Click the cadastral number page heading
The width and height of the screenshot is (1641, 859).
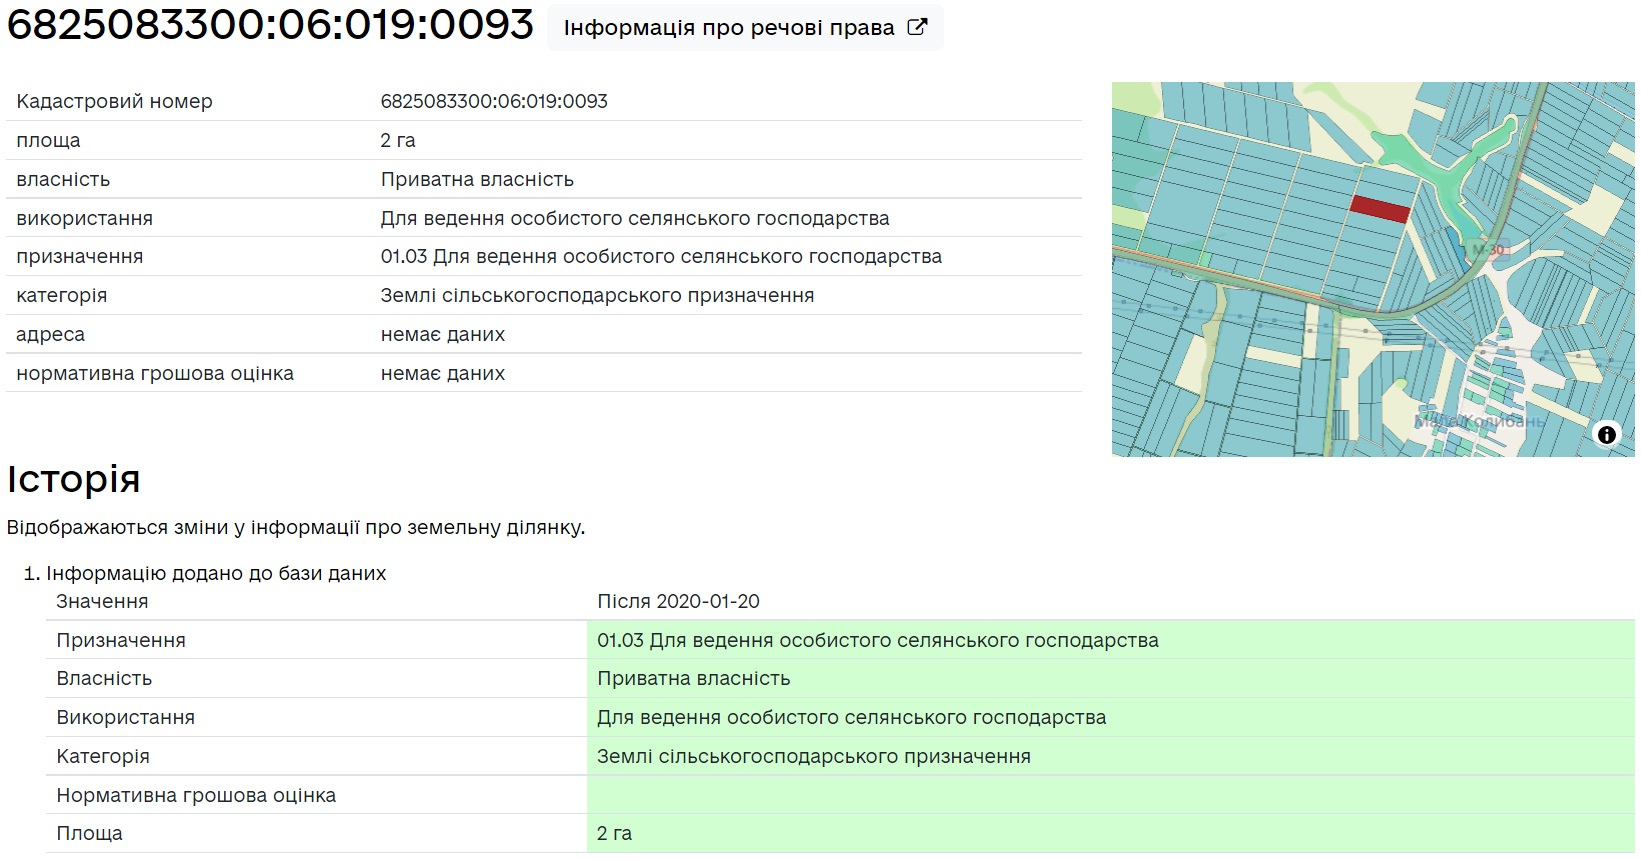click(270, 25)
